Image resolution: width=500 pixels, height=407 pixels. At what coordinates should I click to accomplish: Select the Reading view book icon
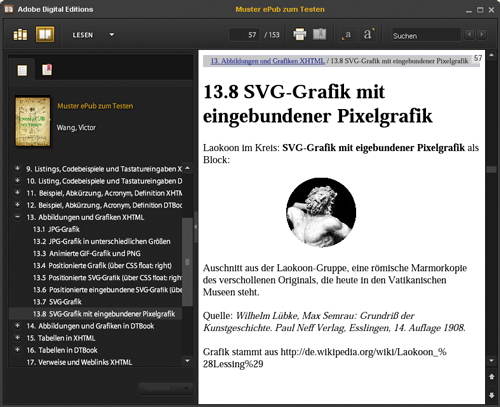click(45, 34)
